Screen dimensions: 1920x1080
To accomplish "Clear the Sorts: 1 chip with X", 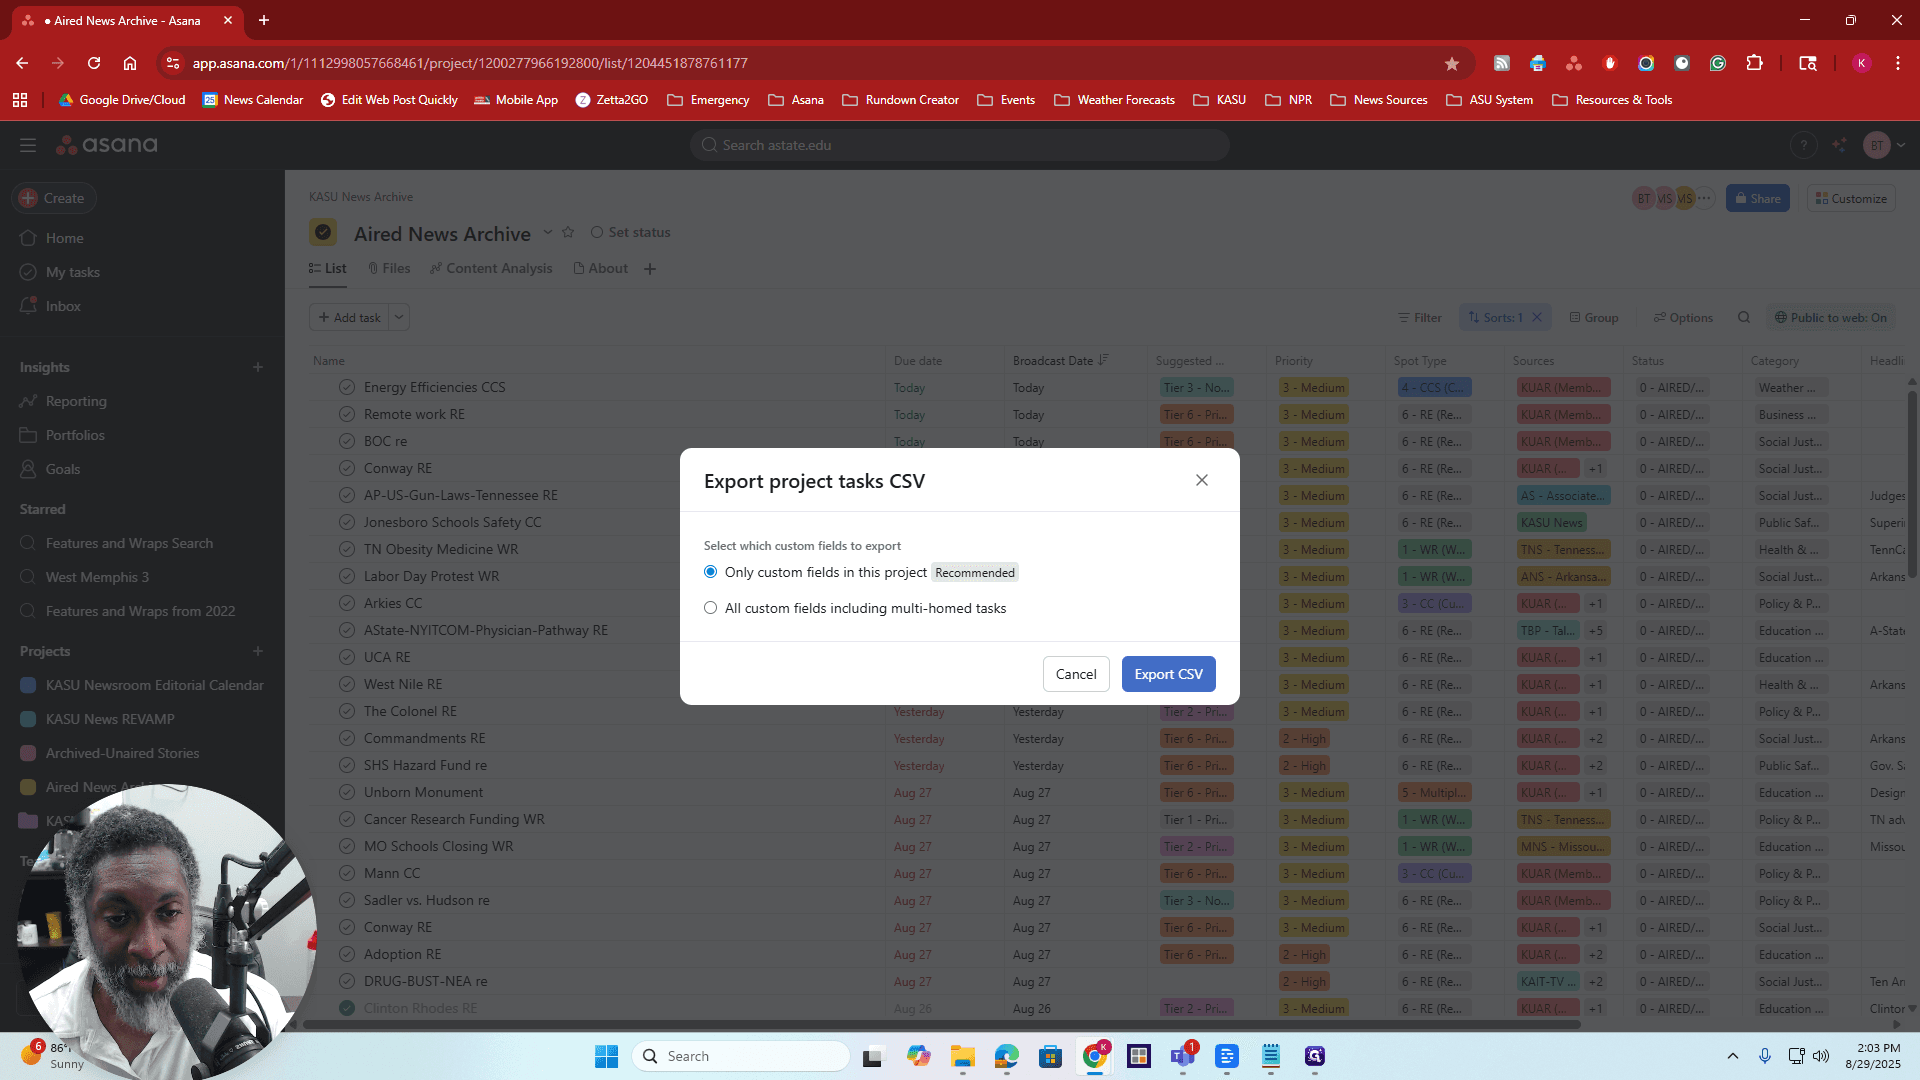I will point(1537,317).
